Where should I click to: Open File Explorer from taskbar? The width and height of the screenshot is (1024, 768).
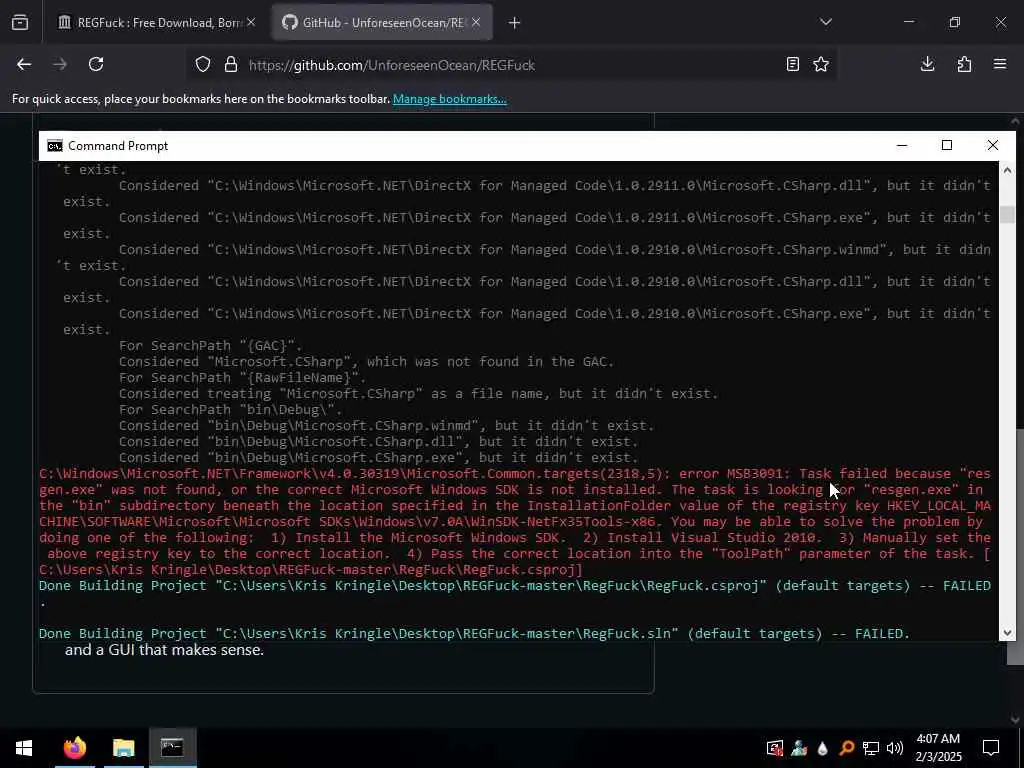(123, 748)
